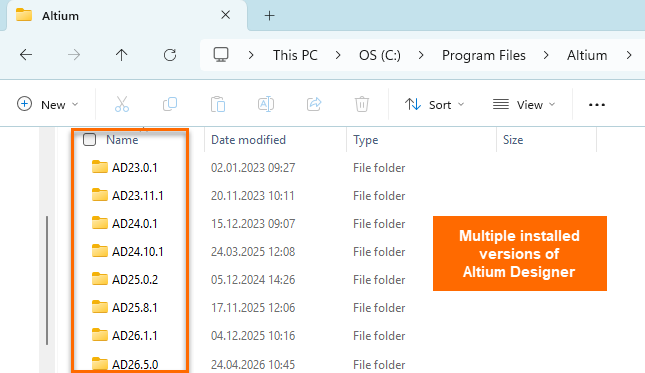Navigate to This PC breadcrumb
The width and height of the screenshot is (645, 373).
coord(295,55)
